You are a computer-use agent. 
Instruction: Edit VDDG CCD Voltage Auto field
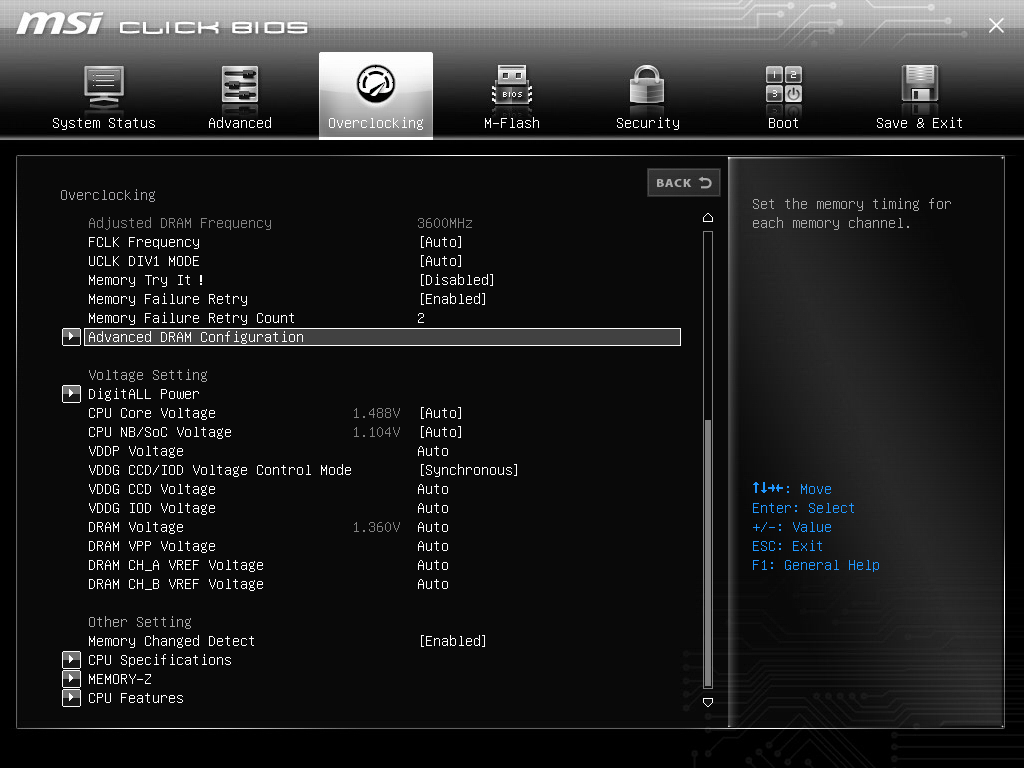(433, 489)
